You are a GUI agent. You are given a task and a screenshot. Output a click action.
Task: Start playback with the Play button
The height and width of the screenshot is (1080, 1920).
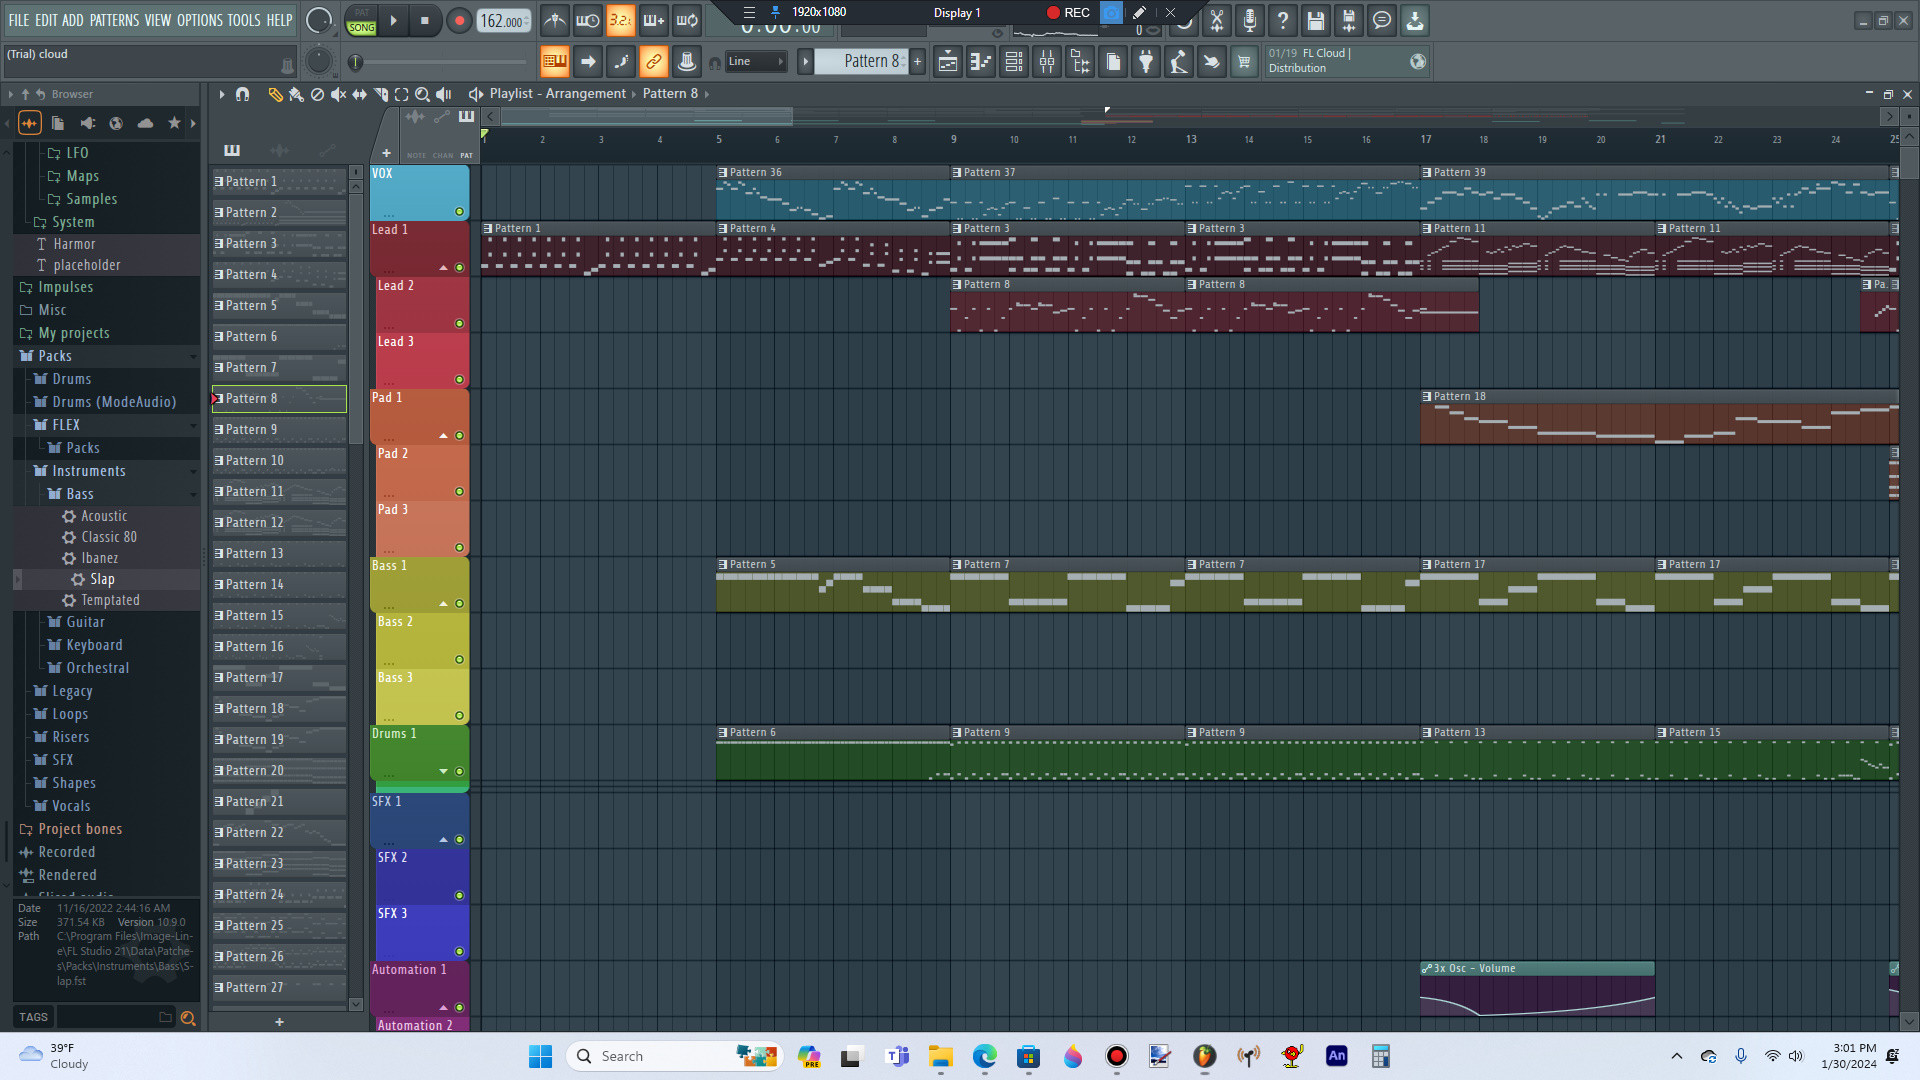393,20
